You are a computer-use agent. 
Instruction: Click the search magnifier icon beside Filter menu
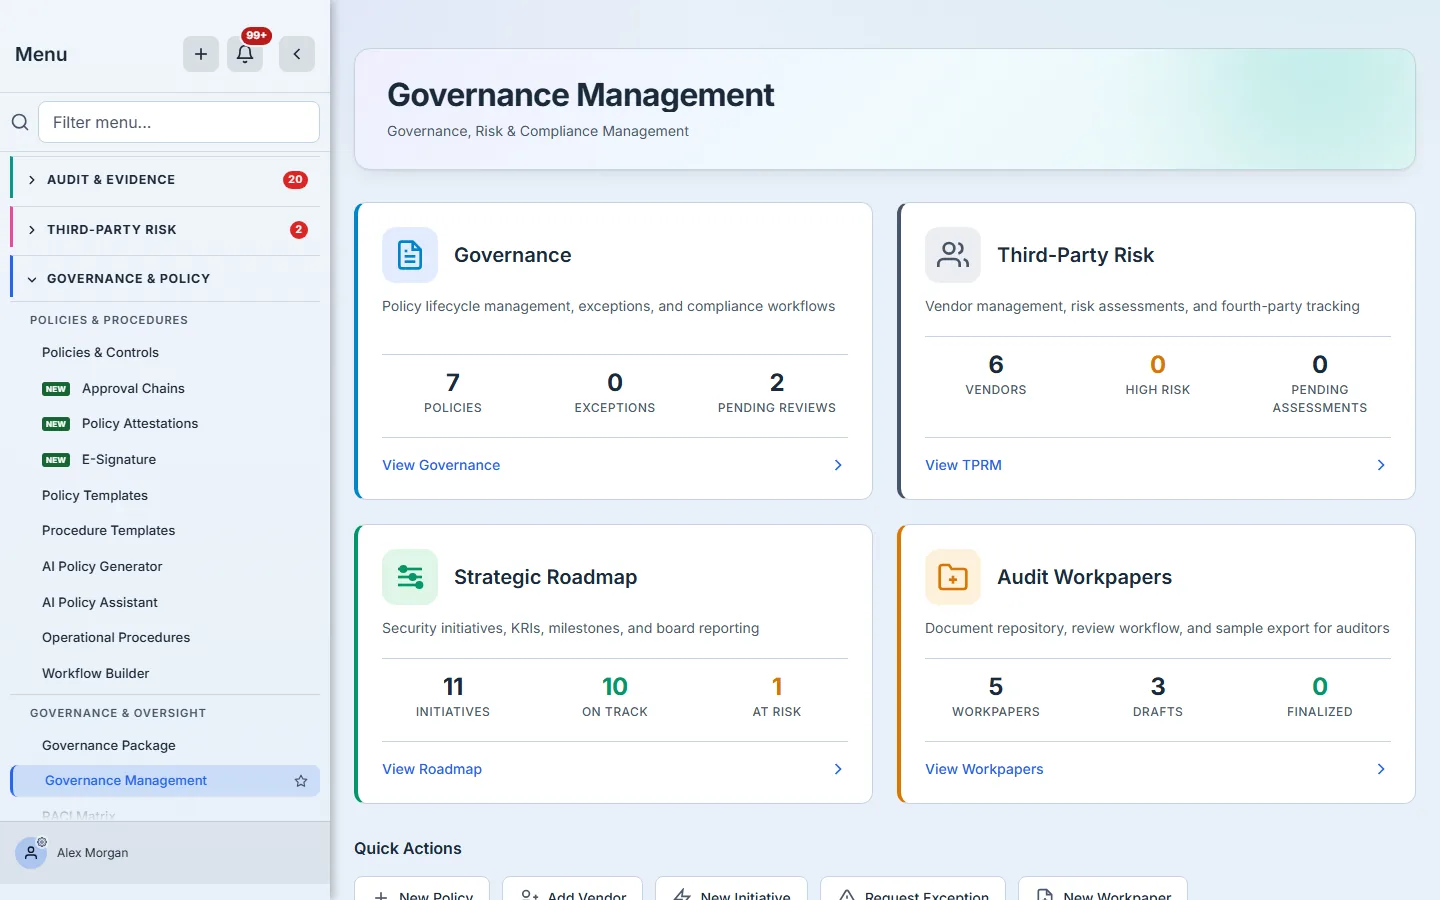[20, 122]
